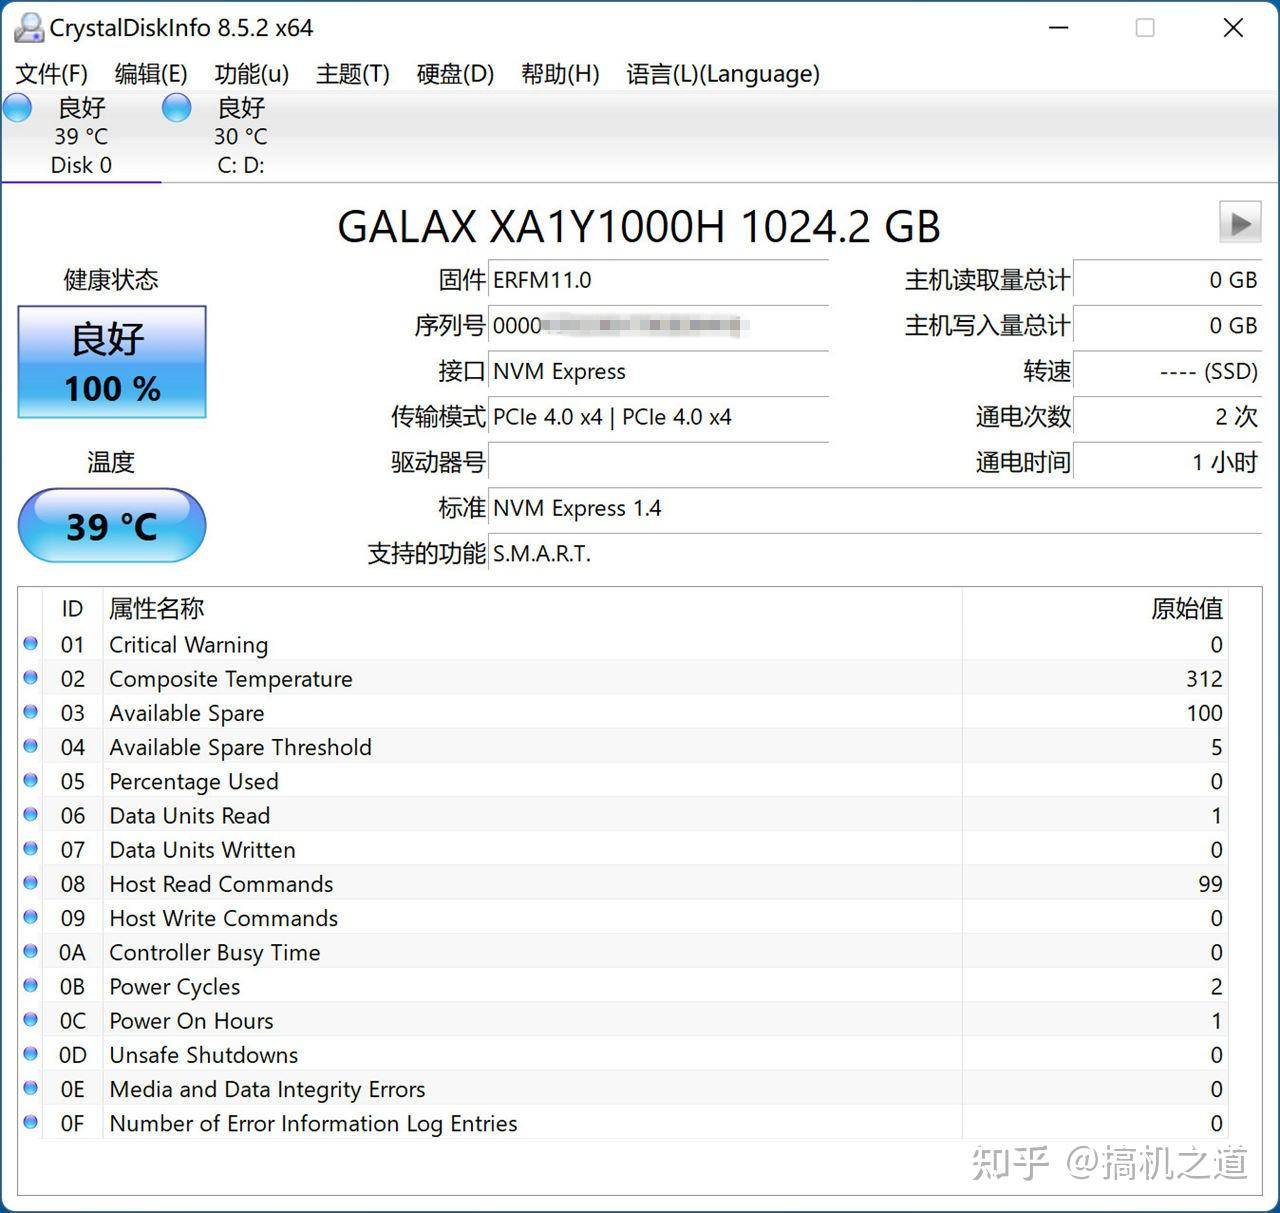Image resolution: width=1280 pixels, height=1213 pixels.
Task: Click the 良好 100 % health status button
Action: click(112, 362)
